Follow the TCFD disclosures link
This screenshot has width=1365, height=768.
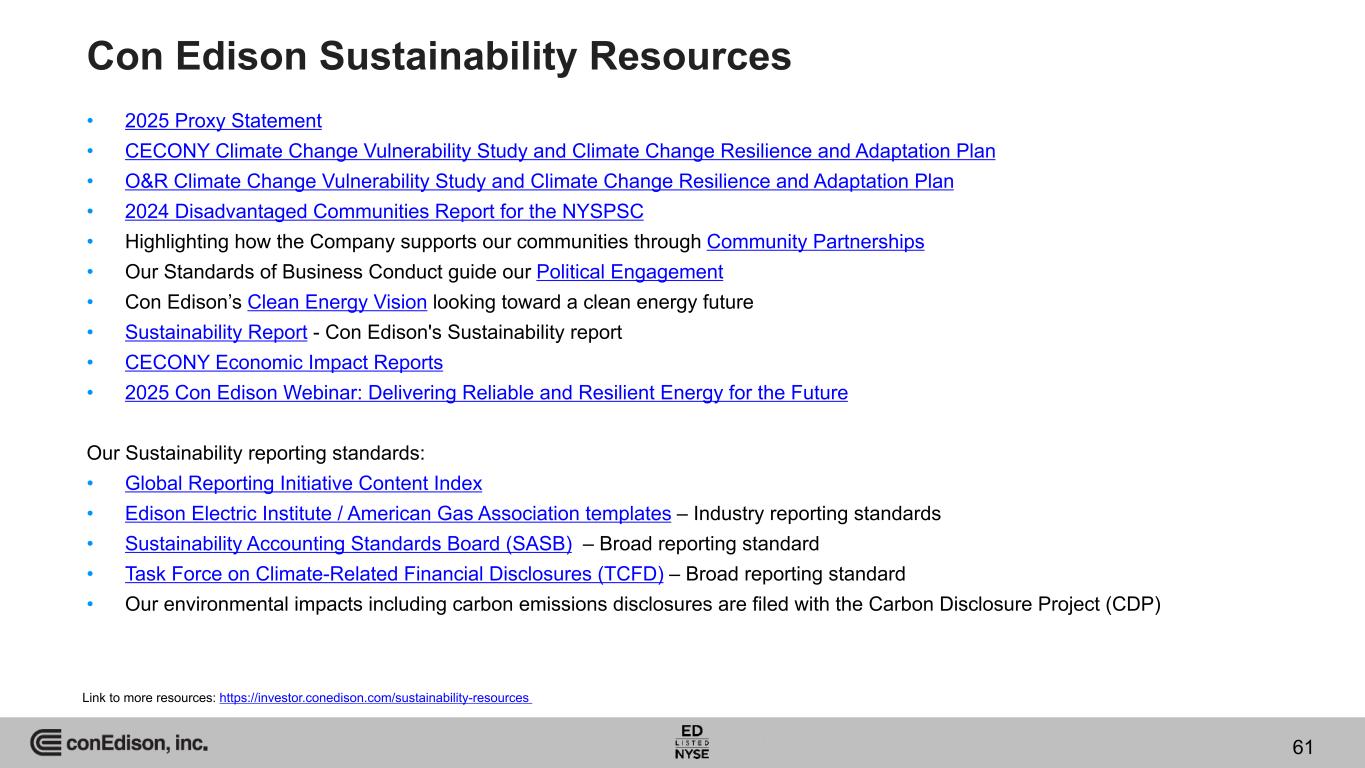[394, 574]
